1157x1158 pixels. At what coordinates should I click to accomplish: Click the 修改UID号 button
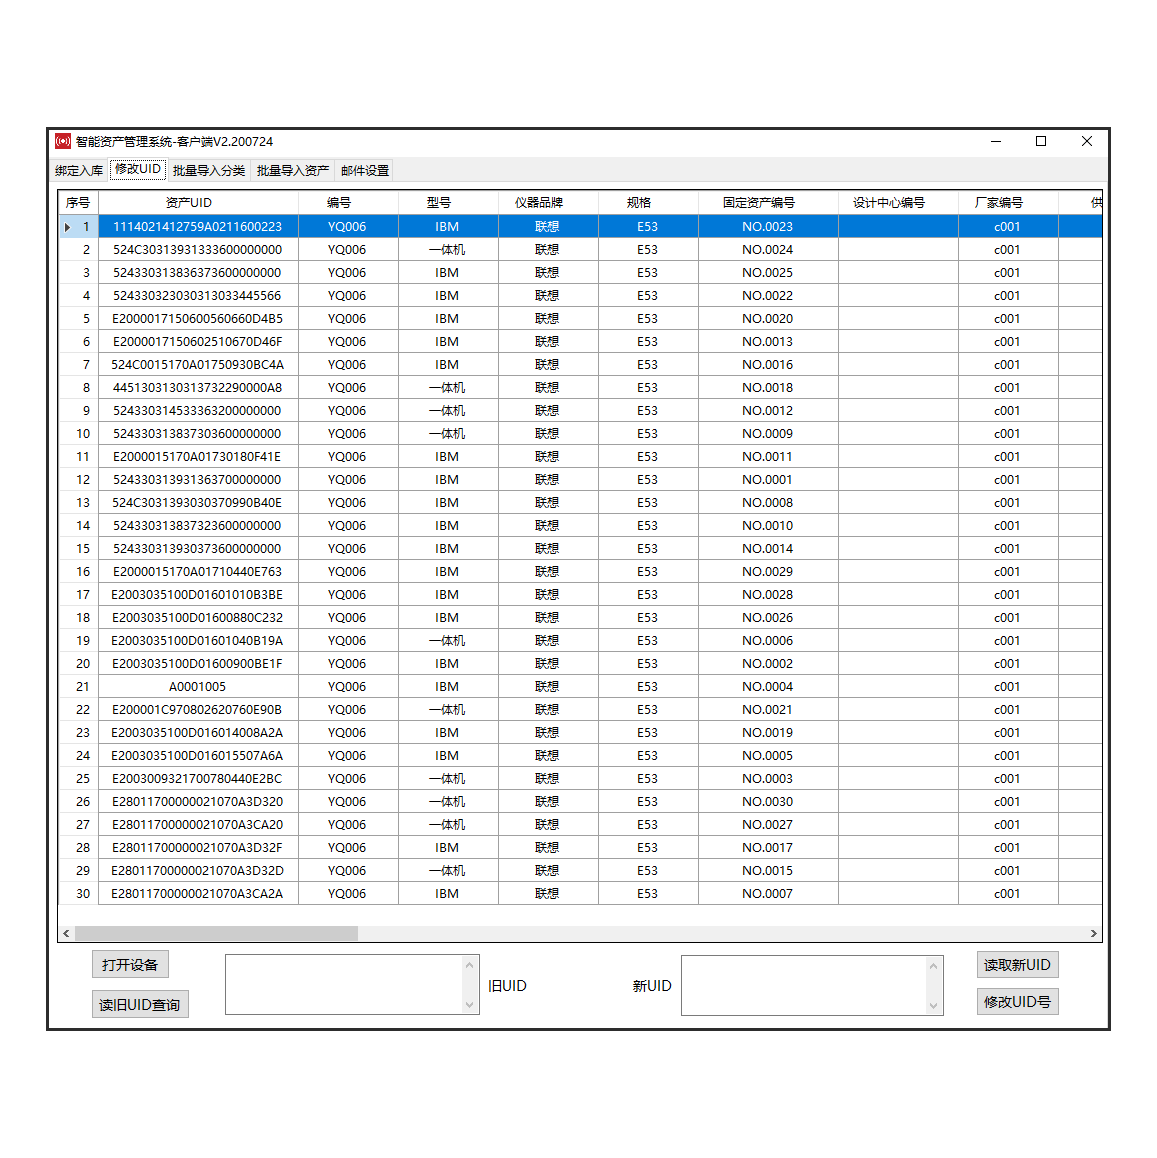(1017, 1001)
